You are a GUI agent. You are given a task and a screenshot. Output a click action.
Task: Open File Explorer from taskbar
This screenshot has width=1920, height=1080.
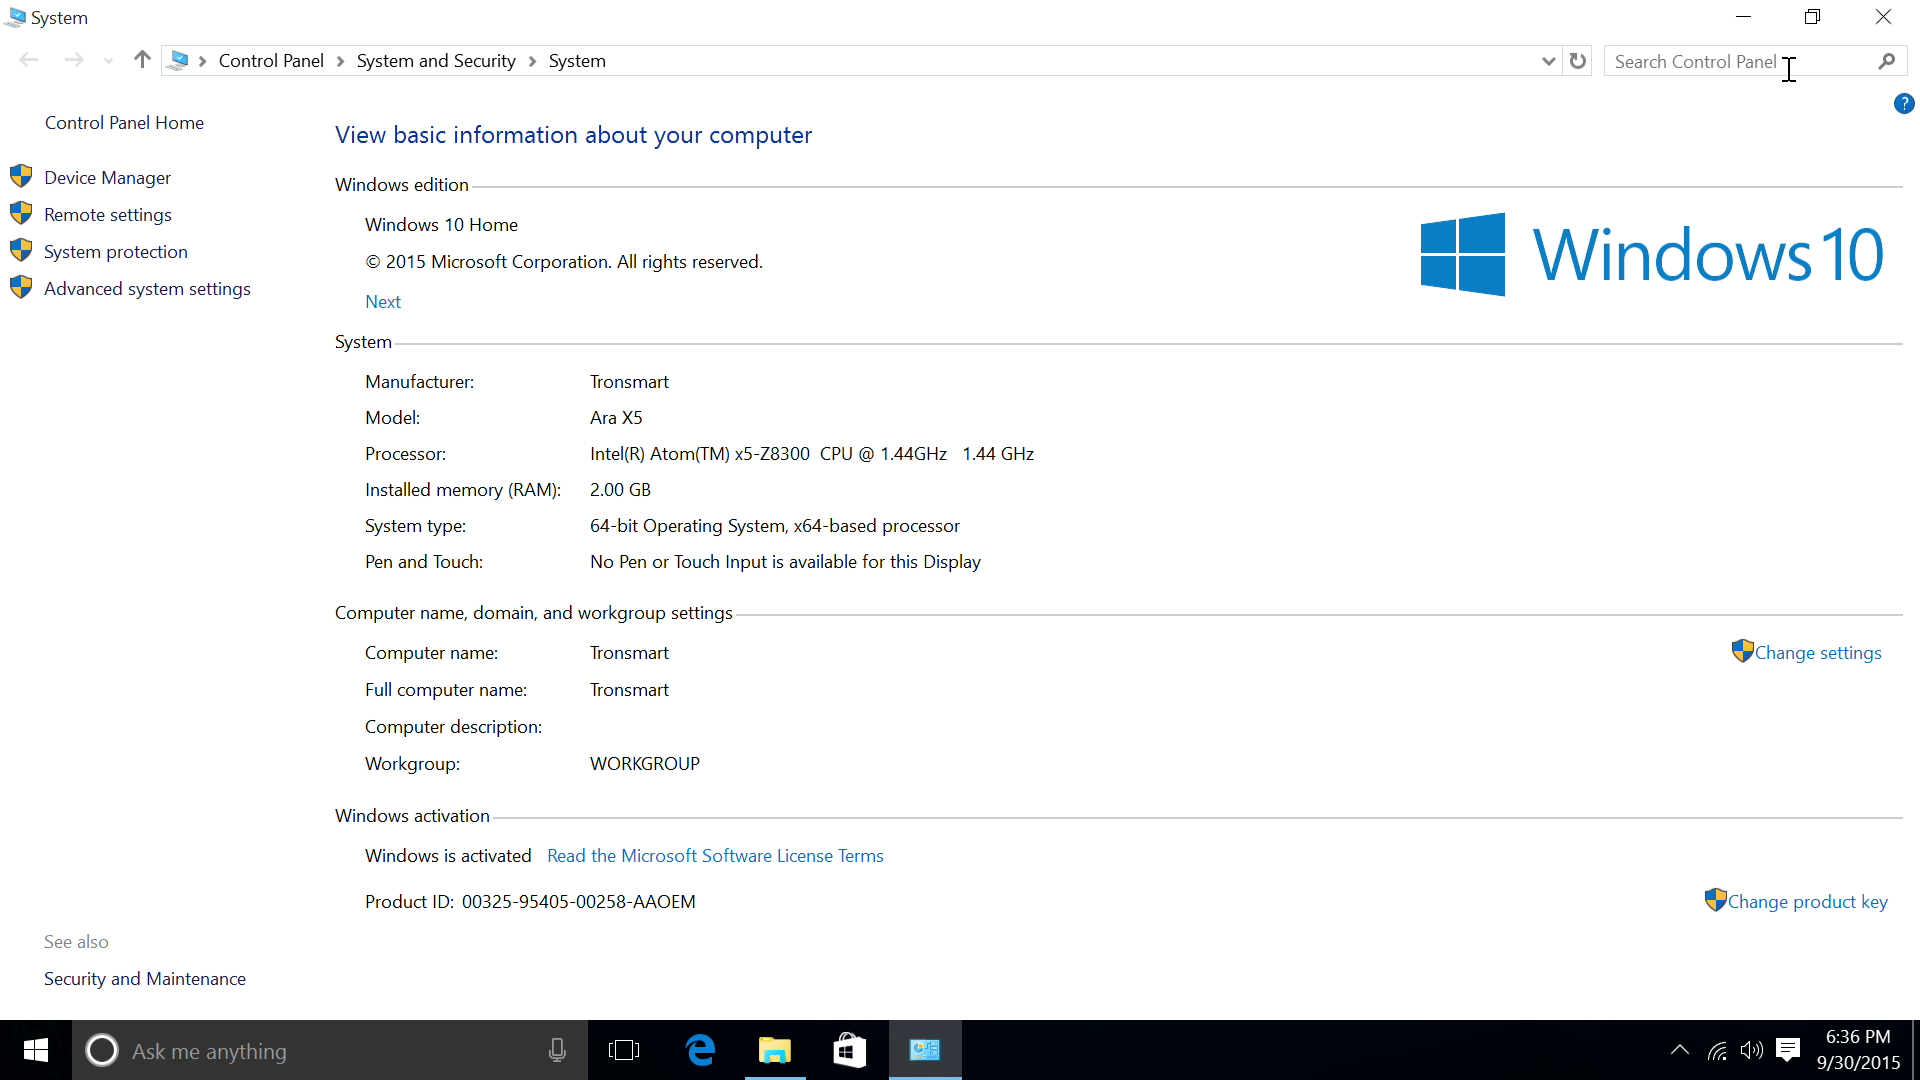click(x=774, y=1050)
